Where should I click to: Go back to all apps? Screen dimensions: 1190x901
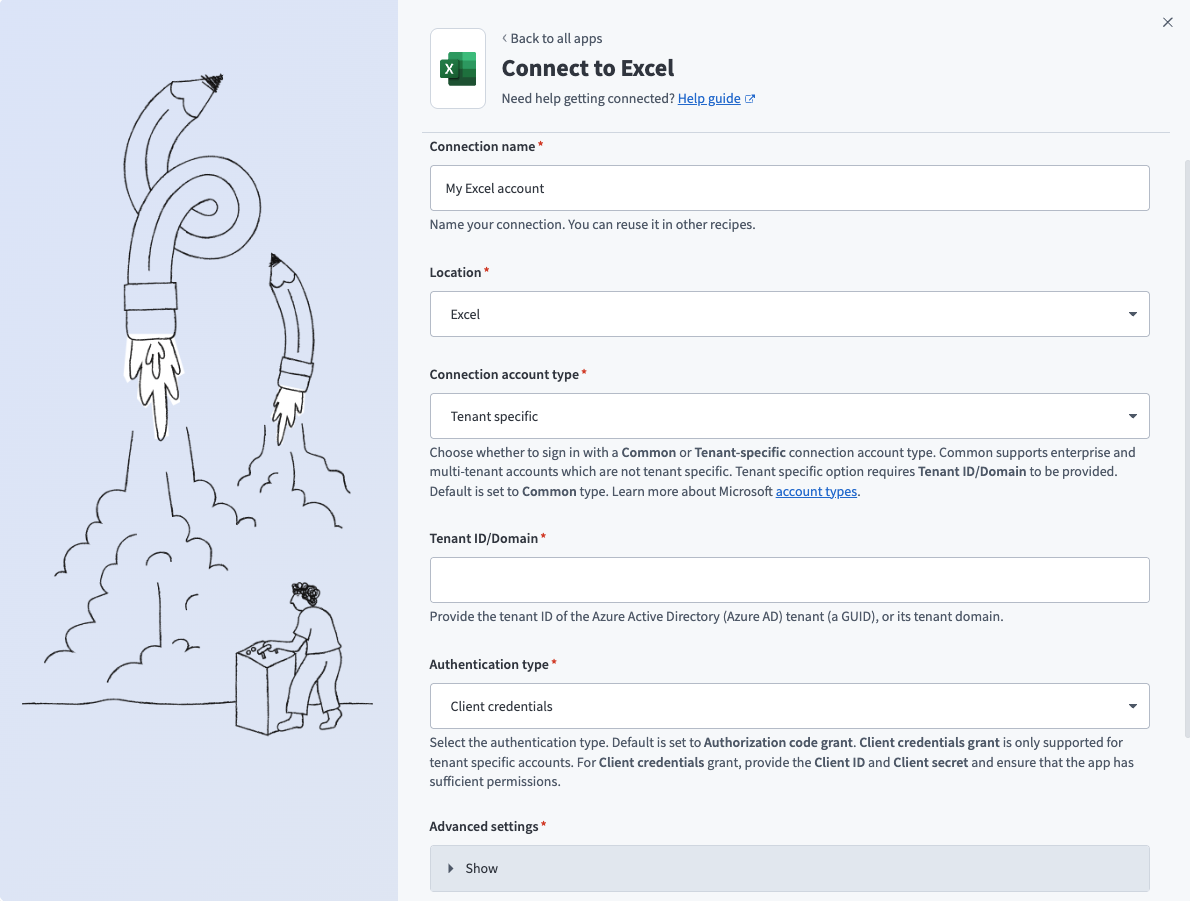point(552,38)
